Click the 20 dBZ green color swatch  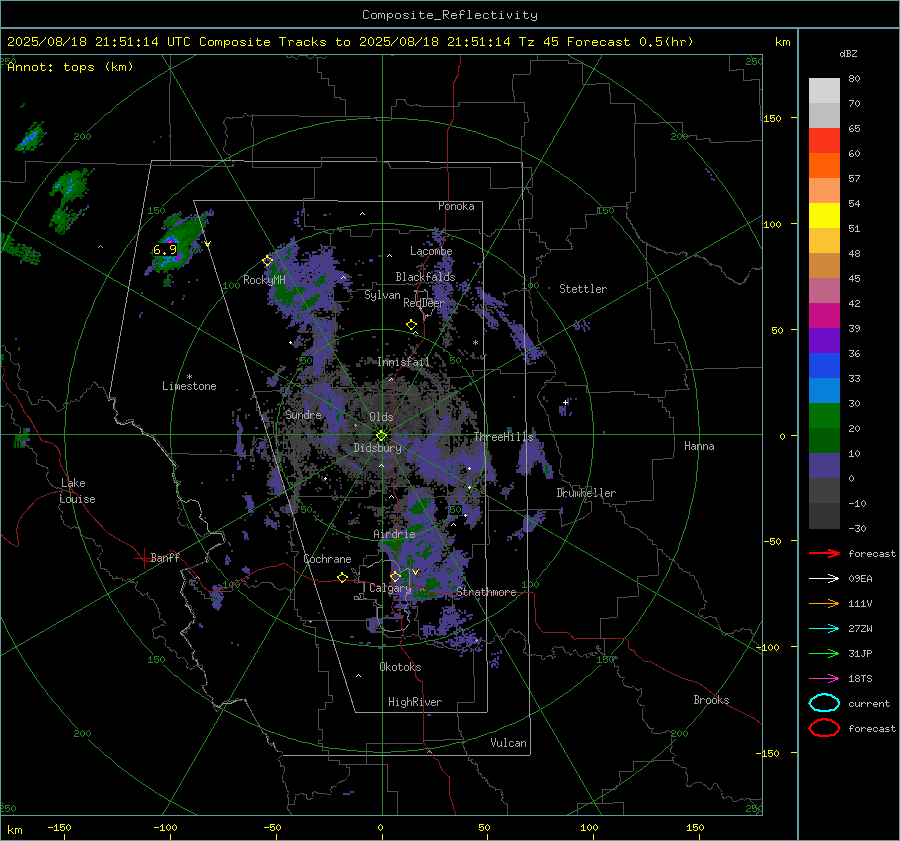[x=824, y=416]
